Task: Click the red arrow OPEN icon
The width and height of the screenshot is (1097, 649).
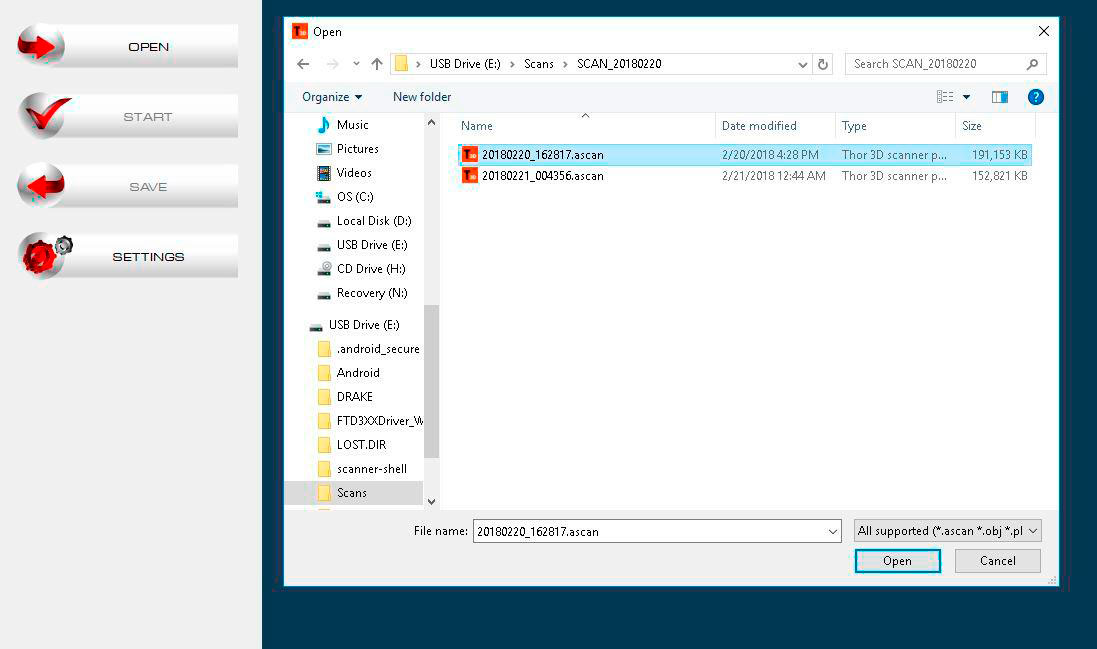Action: tap(41, 46)
